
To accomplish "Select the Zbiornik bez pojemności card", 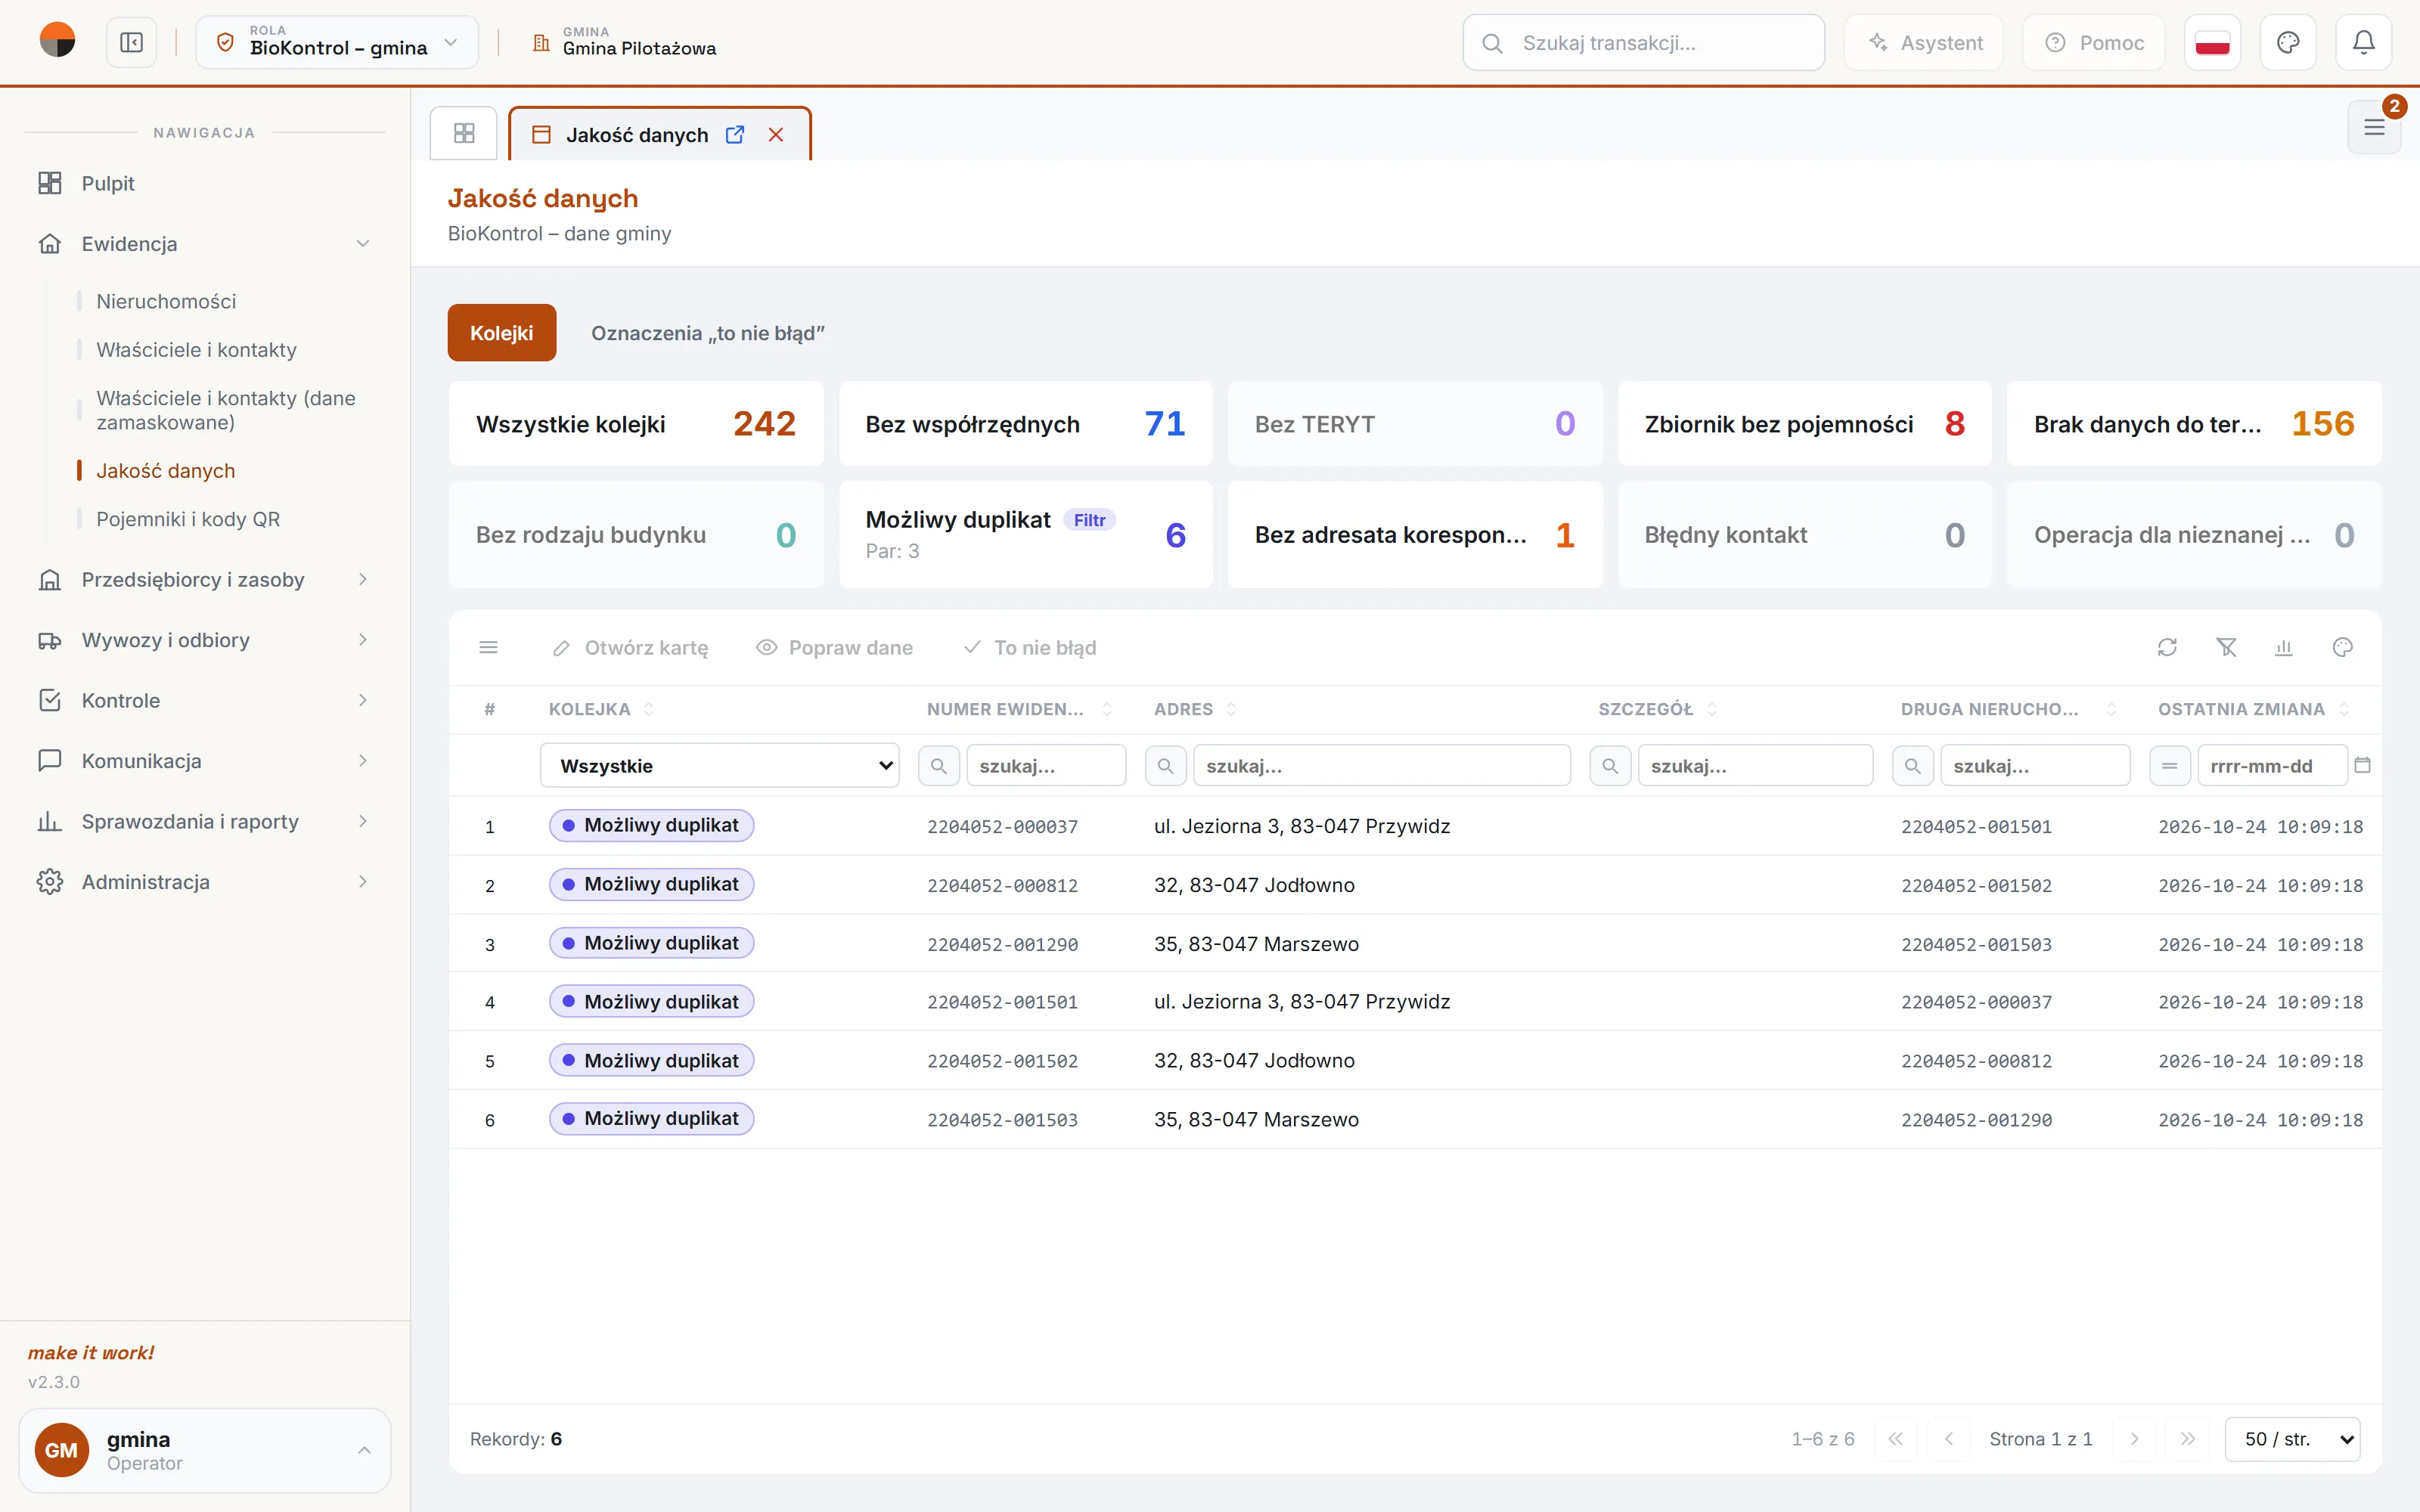I will [1804, 423].
